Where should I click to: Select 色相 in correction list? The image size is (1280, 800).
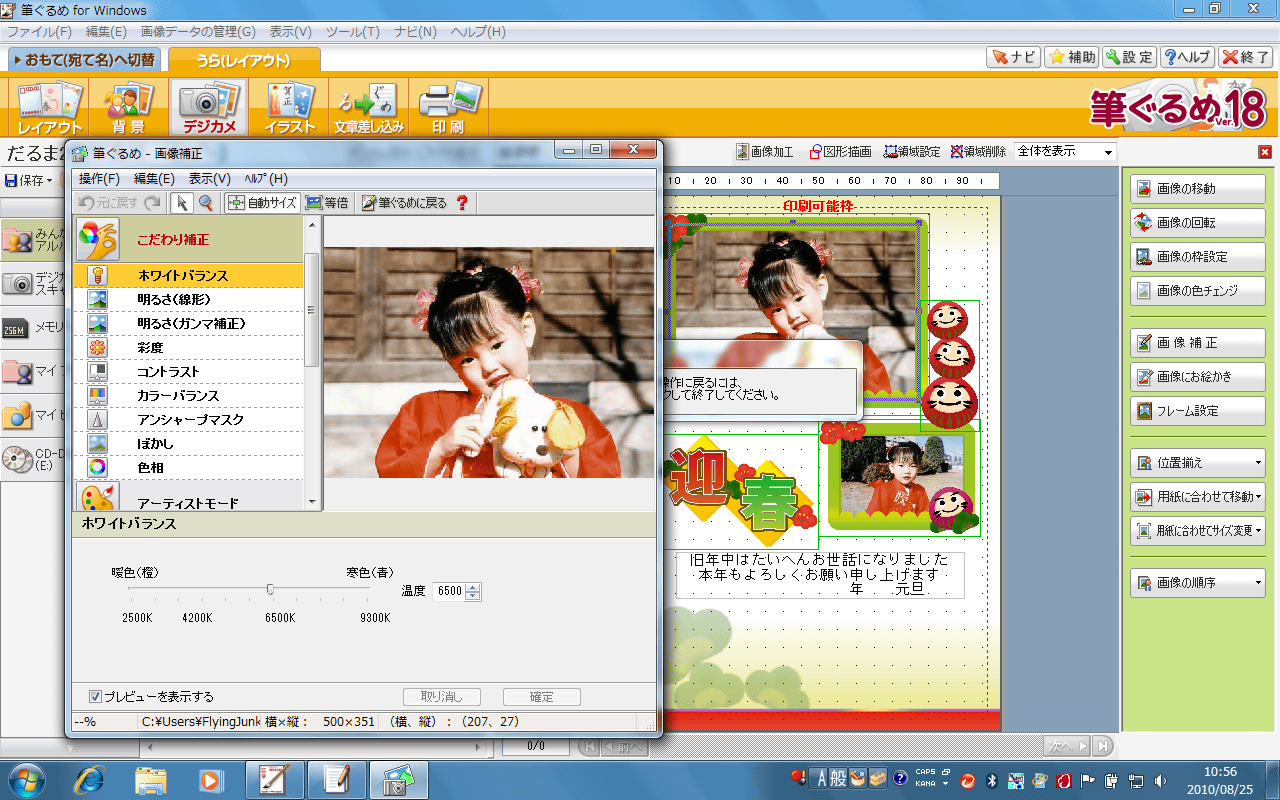pos(188,467)
